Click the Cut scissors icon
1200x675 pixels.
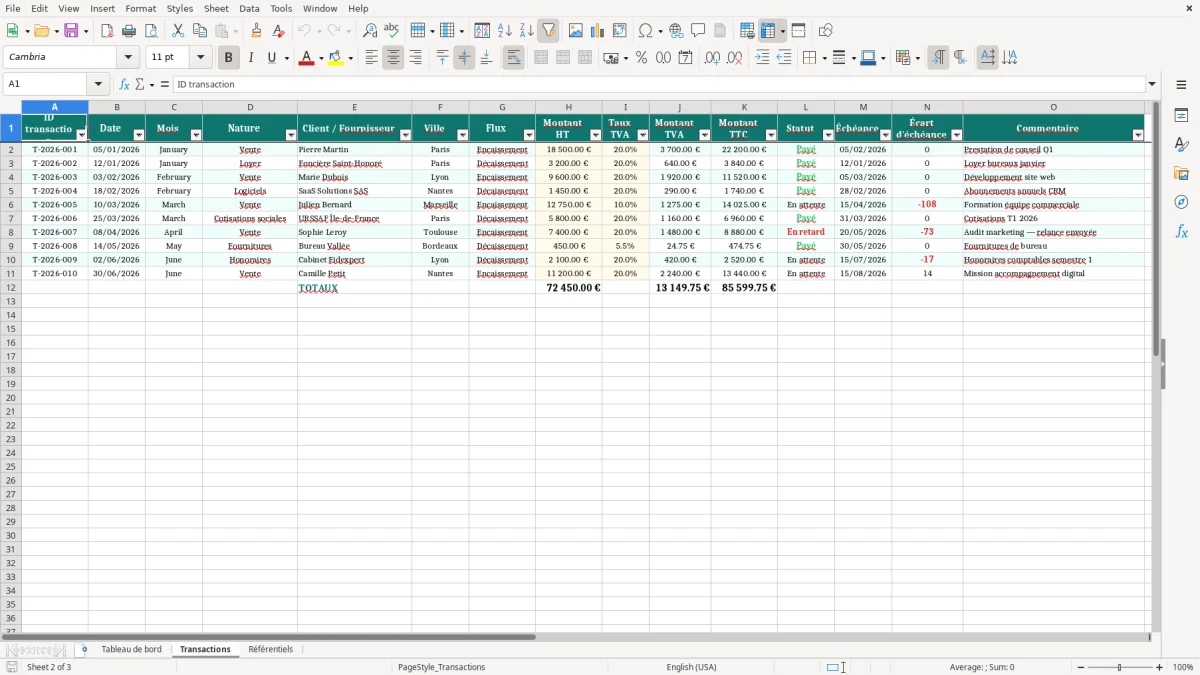(x=178, y=31)
